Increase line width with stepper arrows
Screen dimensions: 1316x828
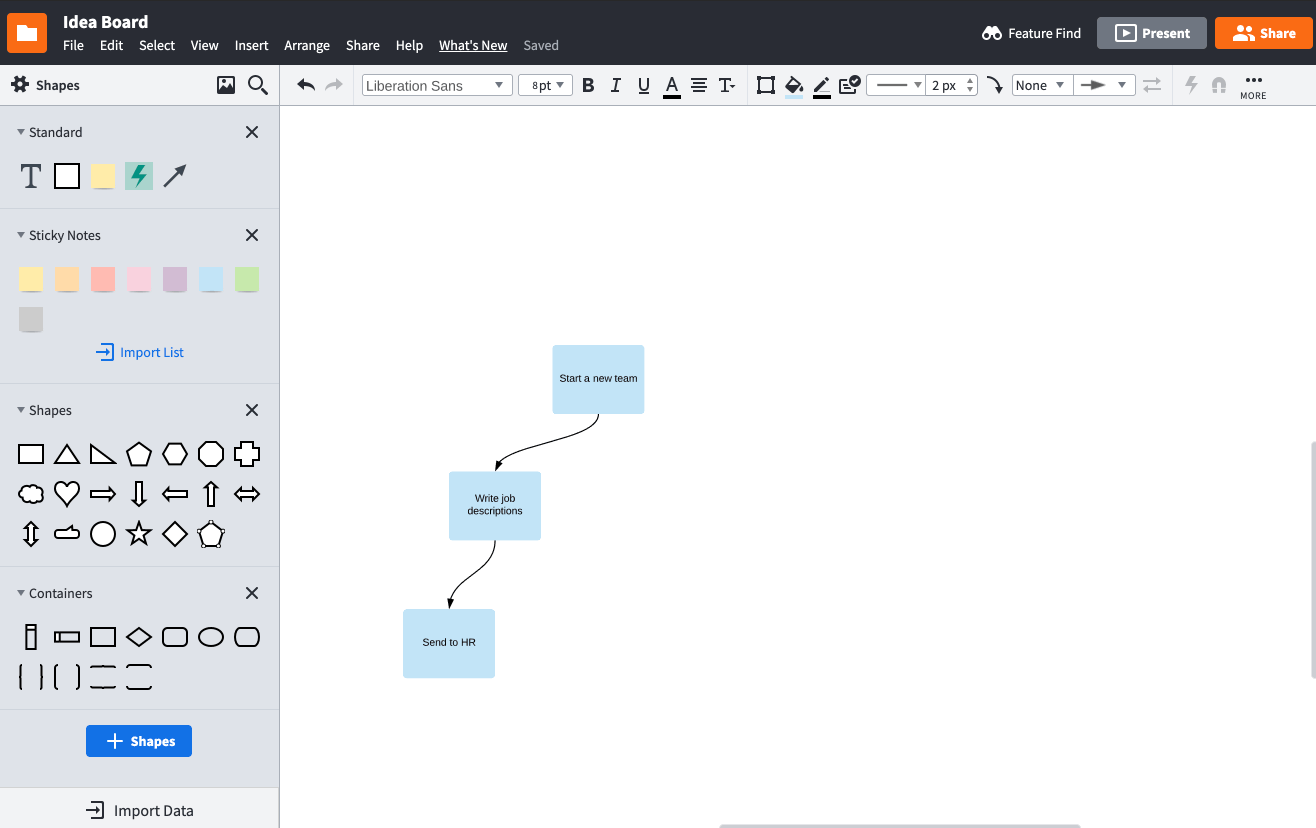point(970,81)
